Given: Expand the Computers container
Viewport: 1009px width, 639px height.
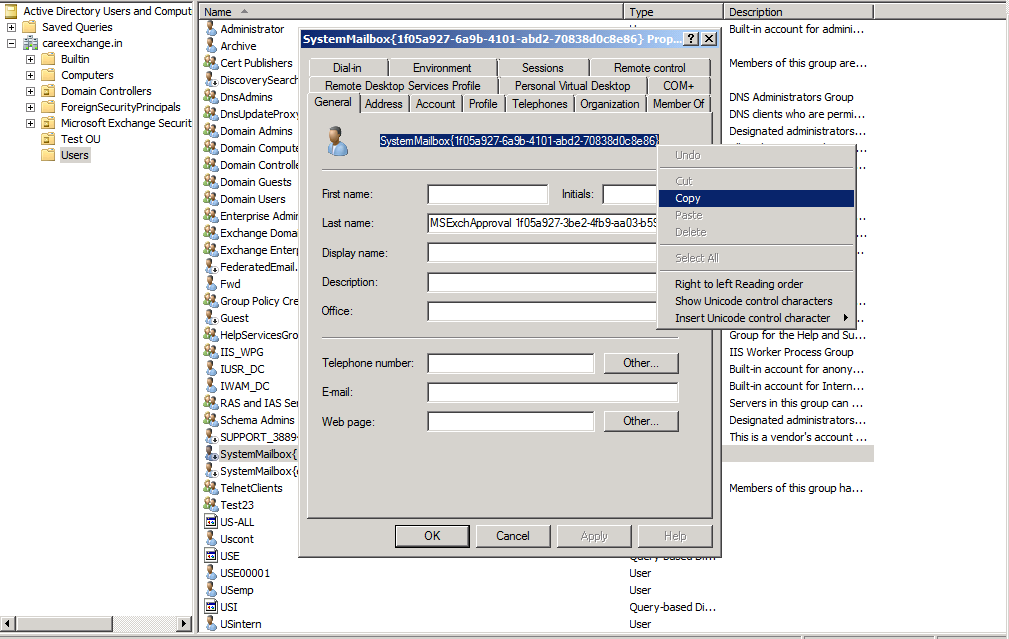Looking at the screenshot, I should coord(30,75).
